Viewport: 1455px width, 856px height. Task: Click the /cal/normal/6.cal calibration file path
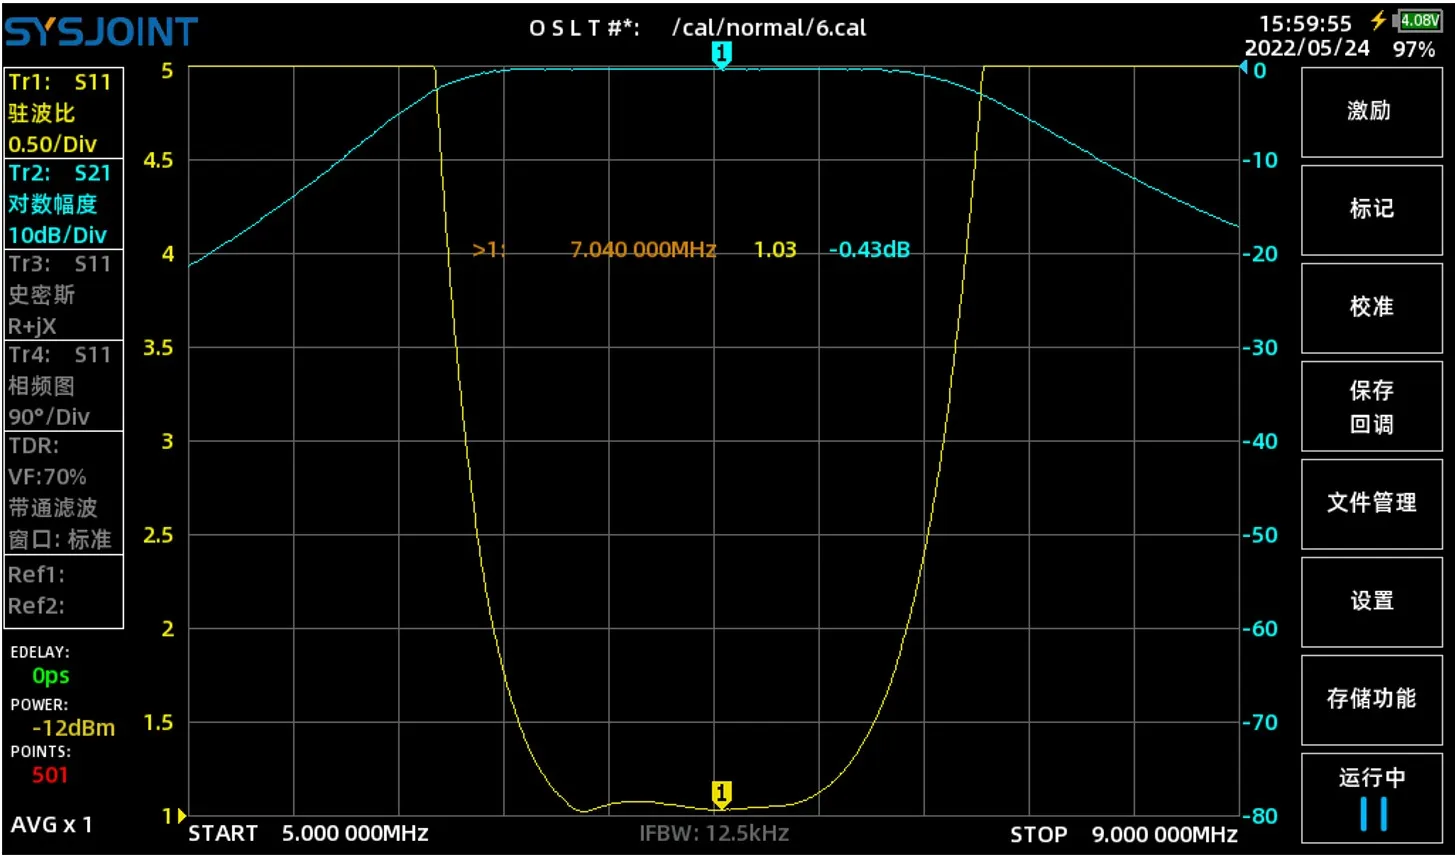point(769,28)
